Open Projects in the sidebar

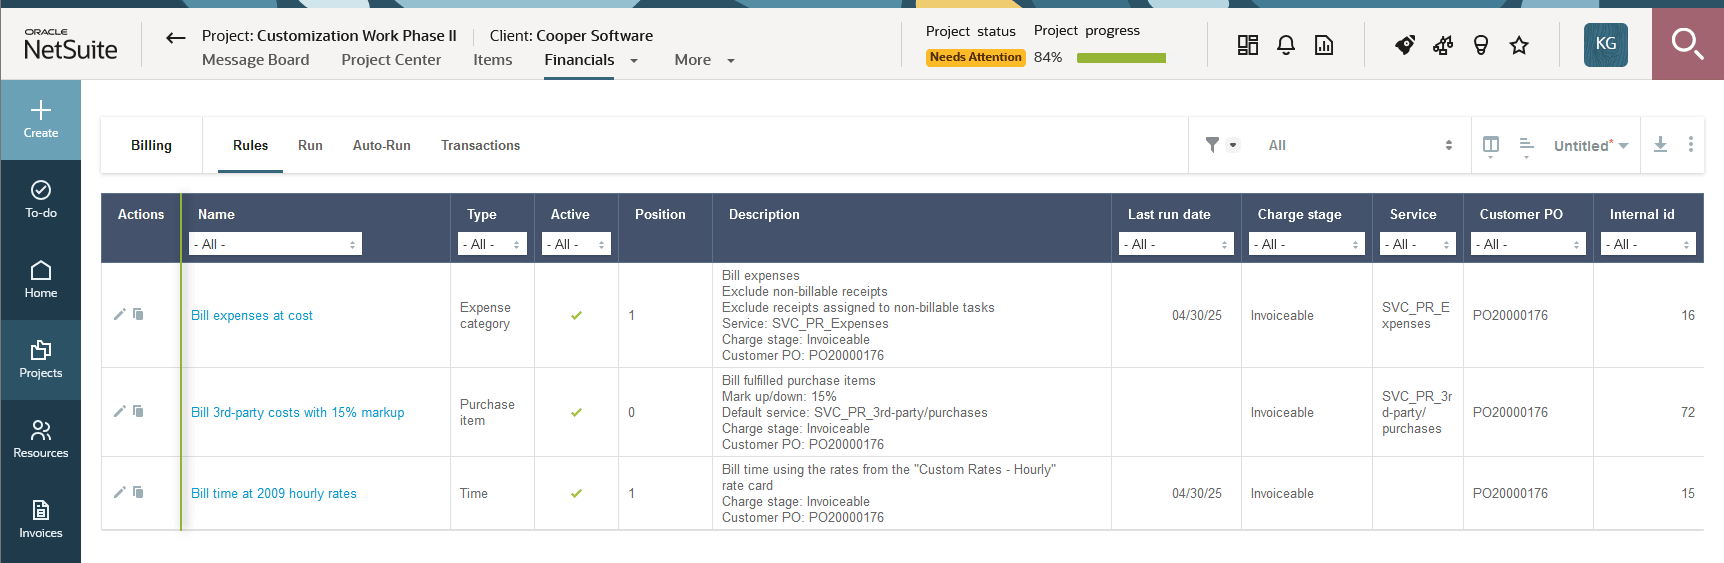(41, 360)
